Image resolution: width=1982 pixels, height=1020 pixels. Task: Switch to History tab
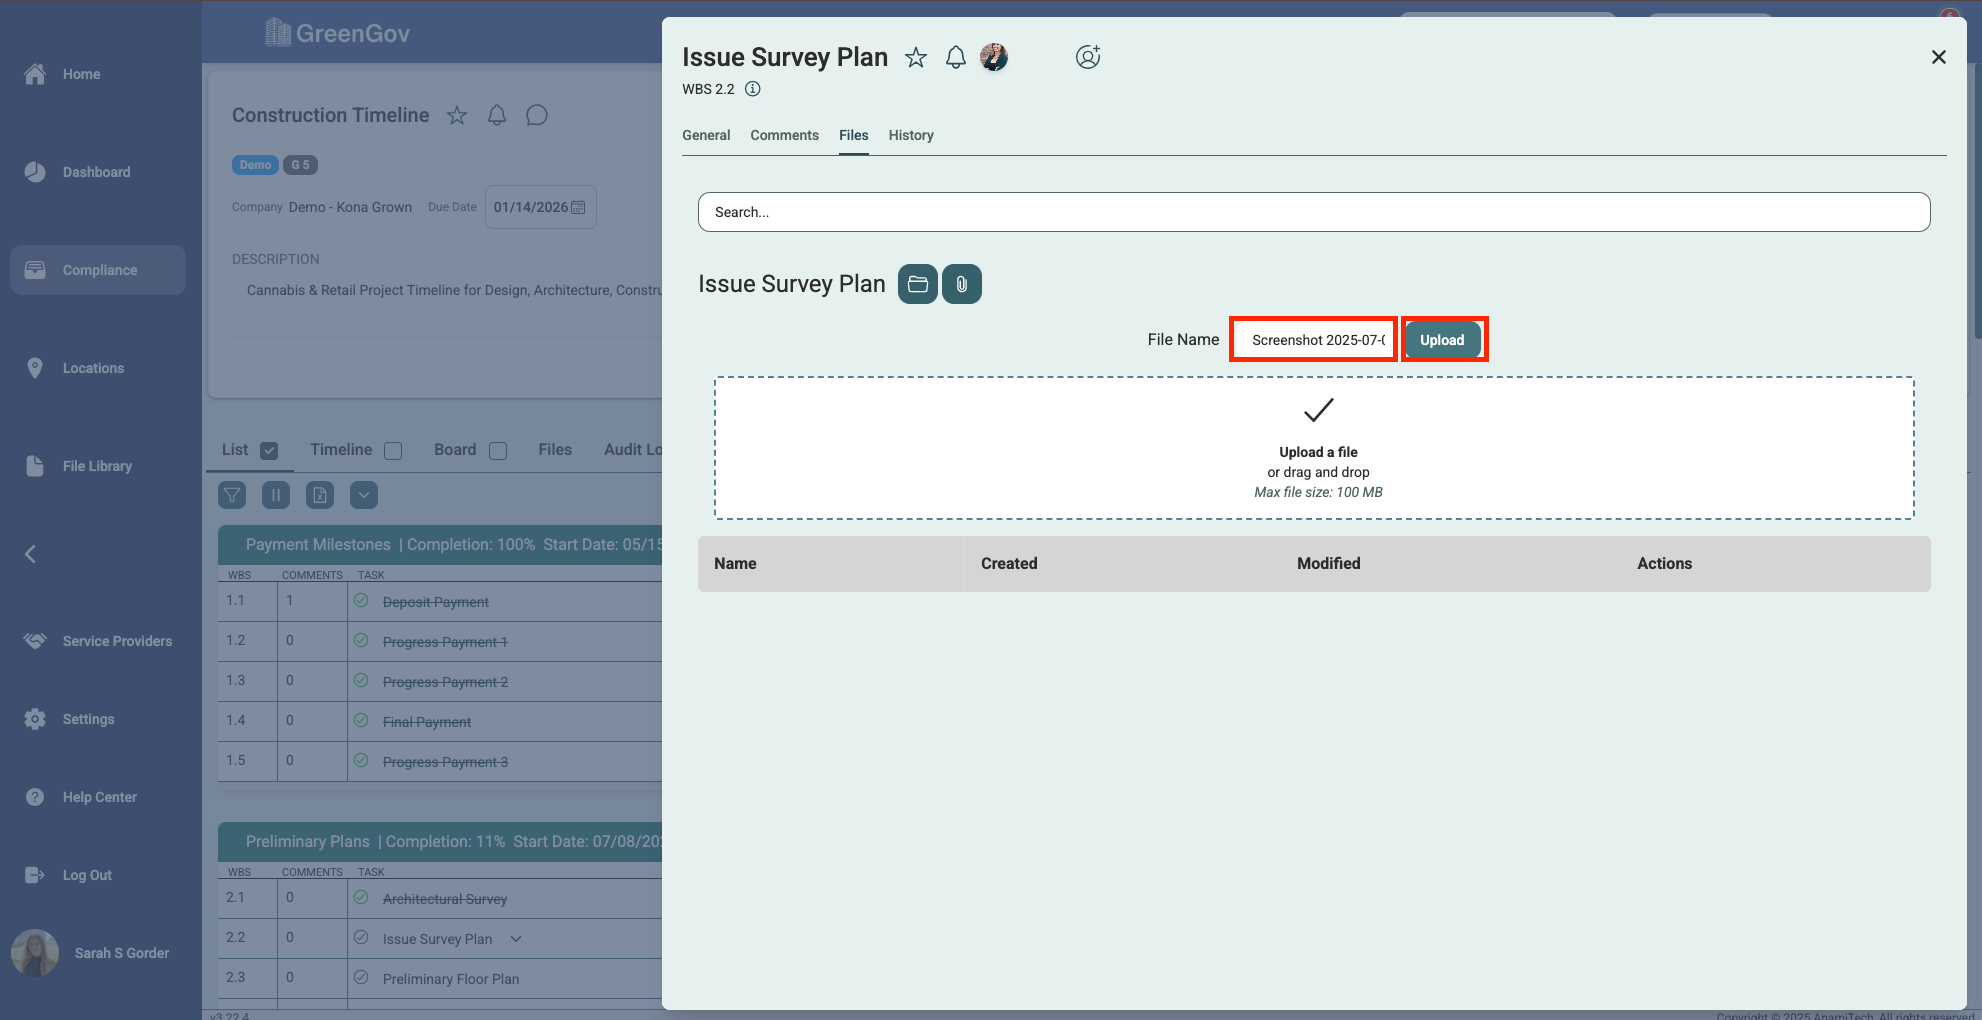(911, 135)
